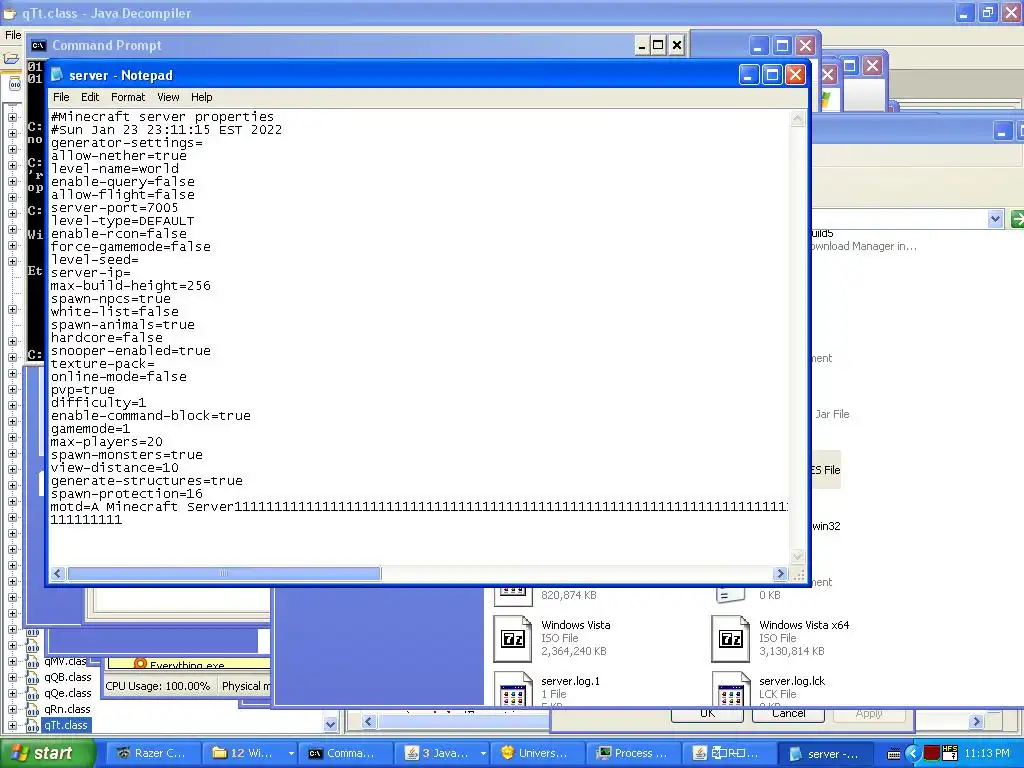Viewport: 1024px width, 768px height.
Task: Select qTt.class in the class tree
Action: click(66, 725)
